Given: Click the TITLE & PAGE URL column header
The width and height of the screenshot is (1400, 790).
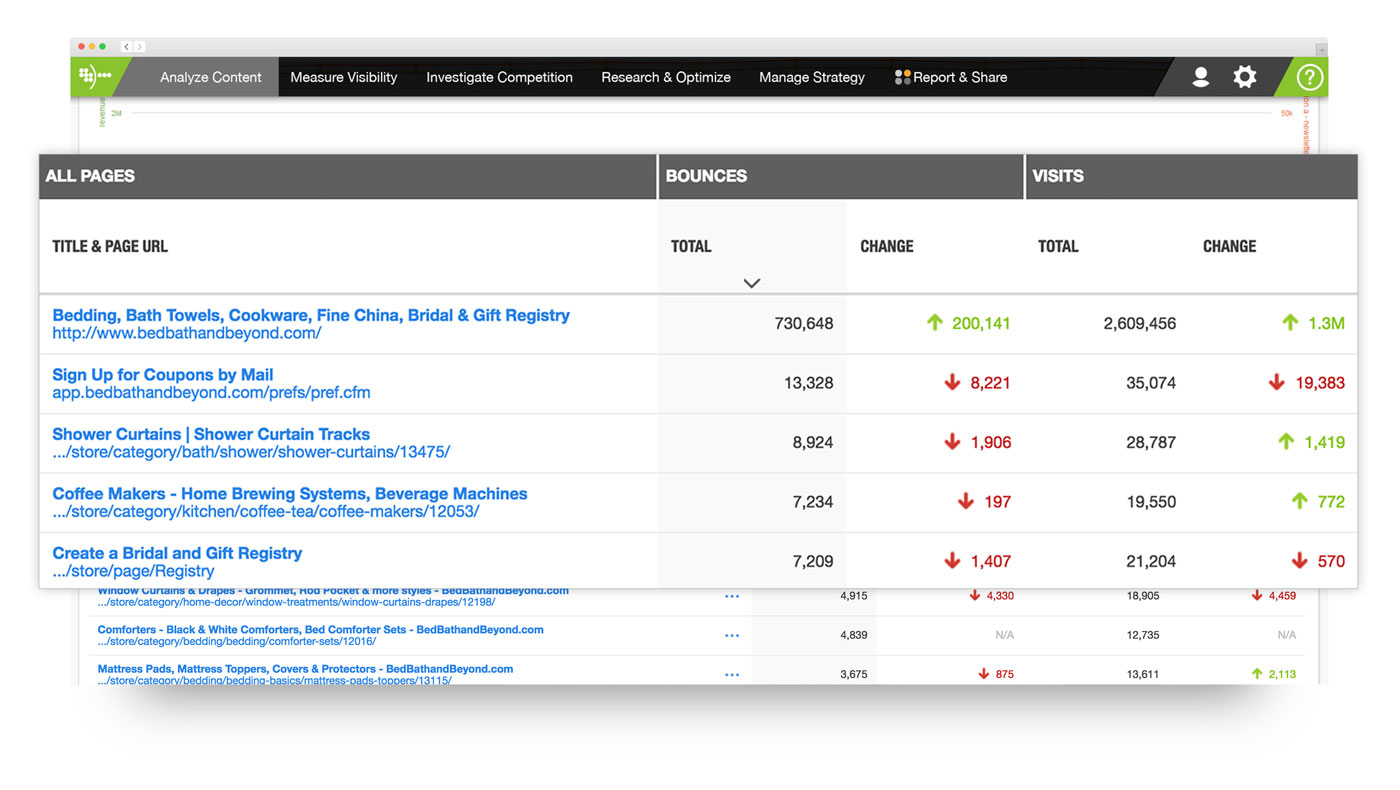Looking at the screenshot, I should click(110, 246).
